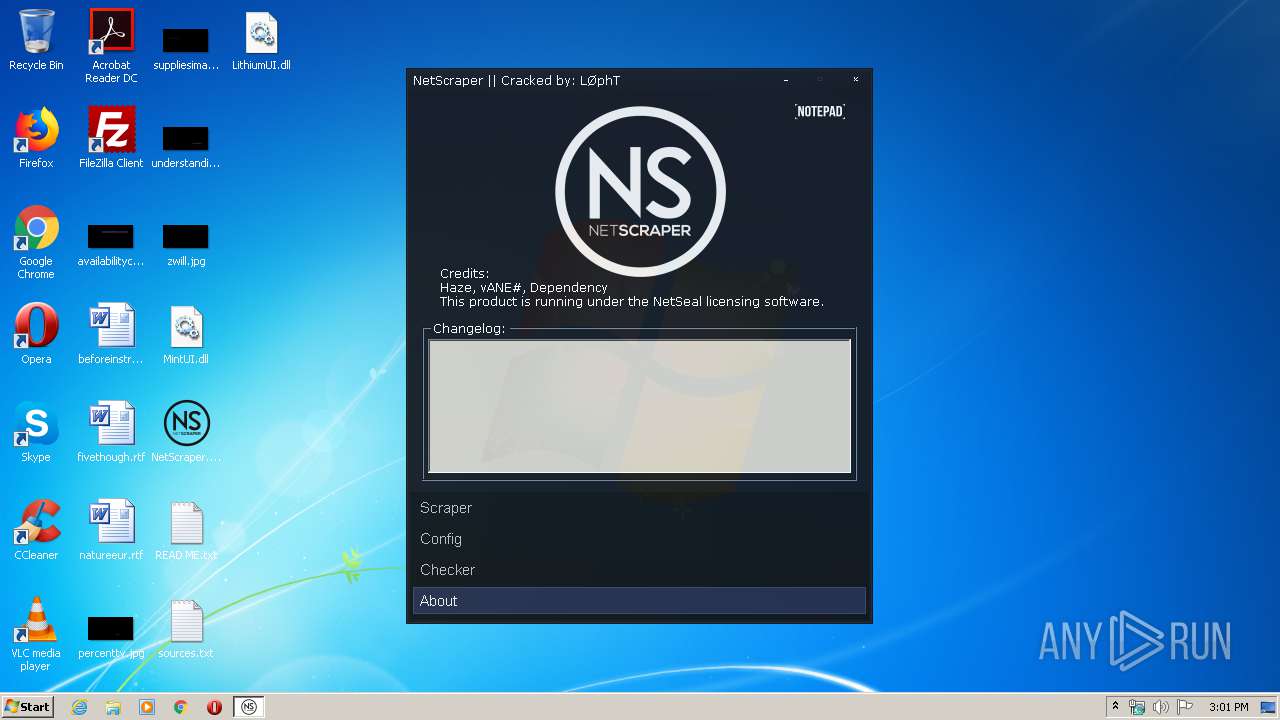Open Google Chrome desktop shortcut
Viewport: 1280px width, 720px height.
coord(36,242)
